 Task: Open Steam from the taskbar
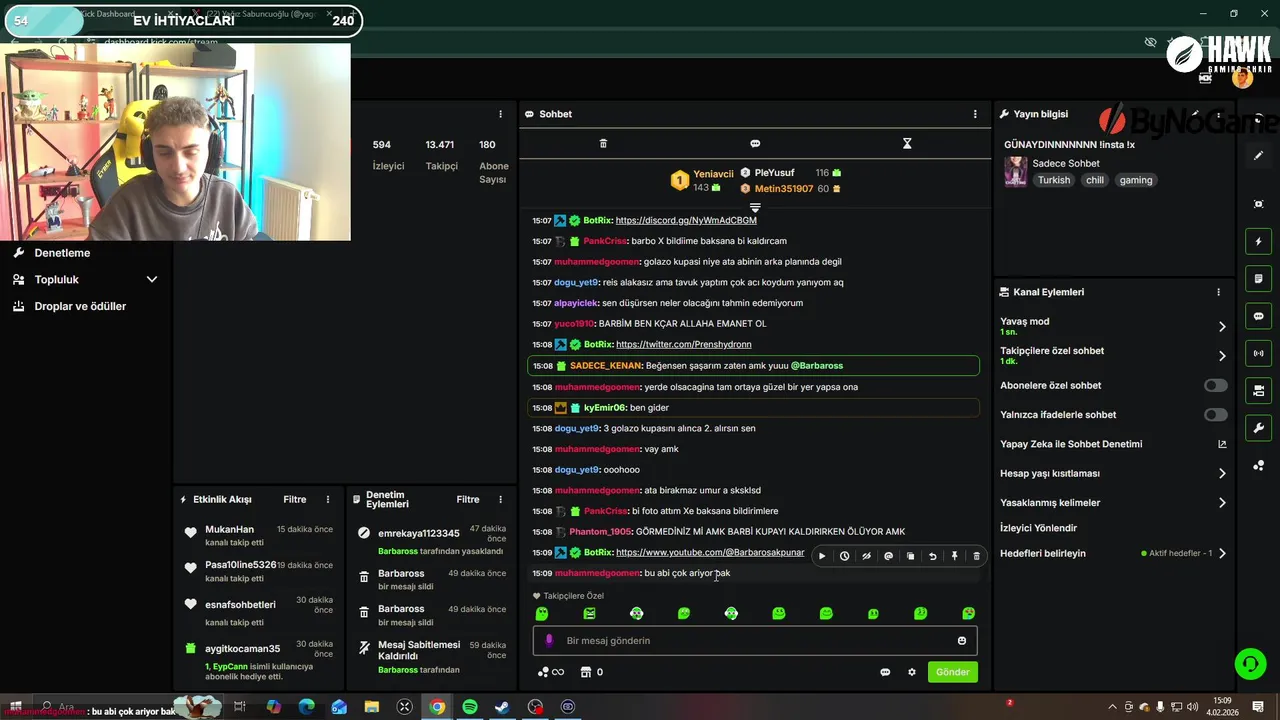click(502, 707)
